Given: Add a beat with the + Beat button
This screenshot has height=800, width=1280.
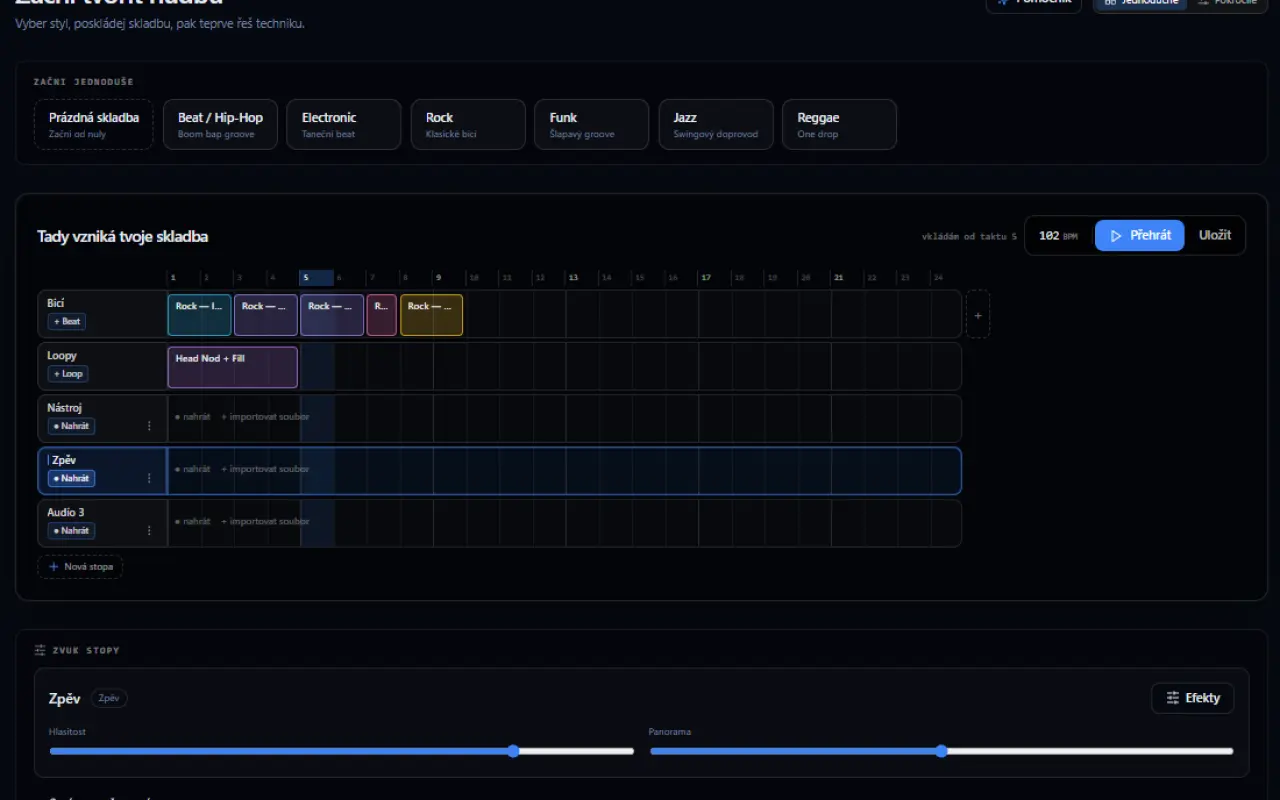Looking at the screenshot, I should point(67,322).
